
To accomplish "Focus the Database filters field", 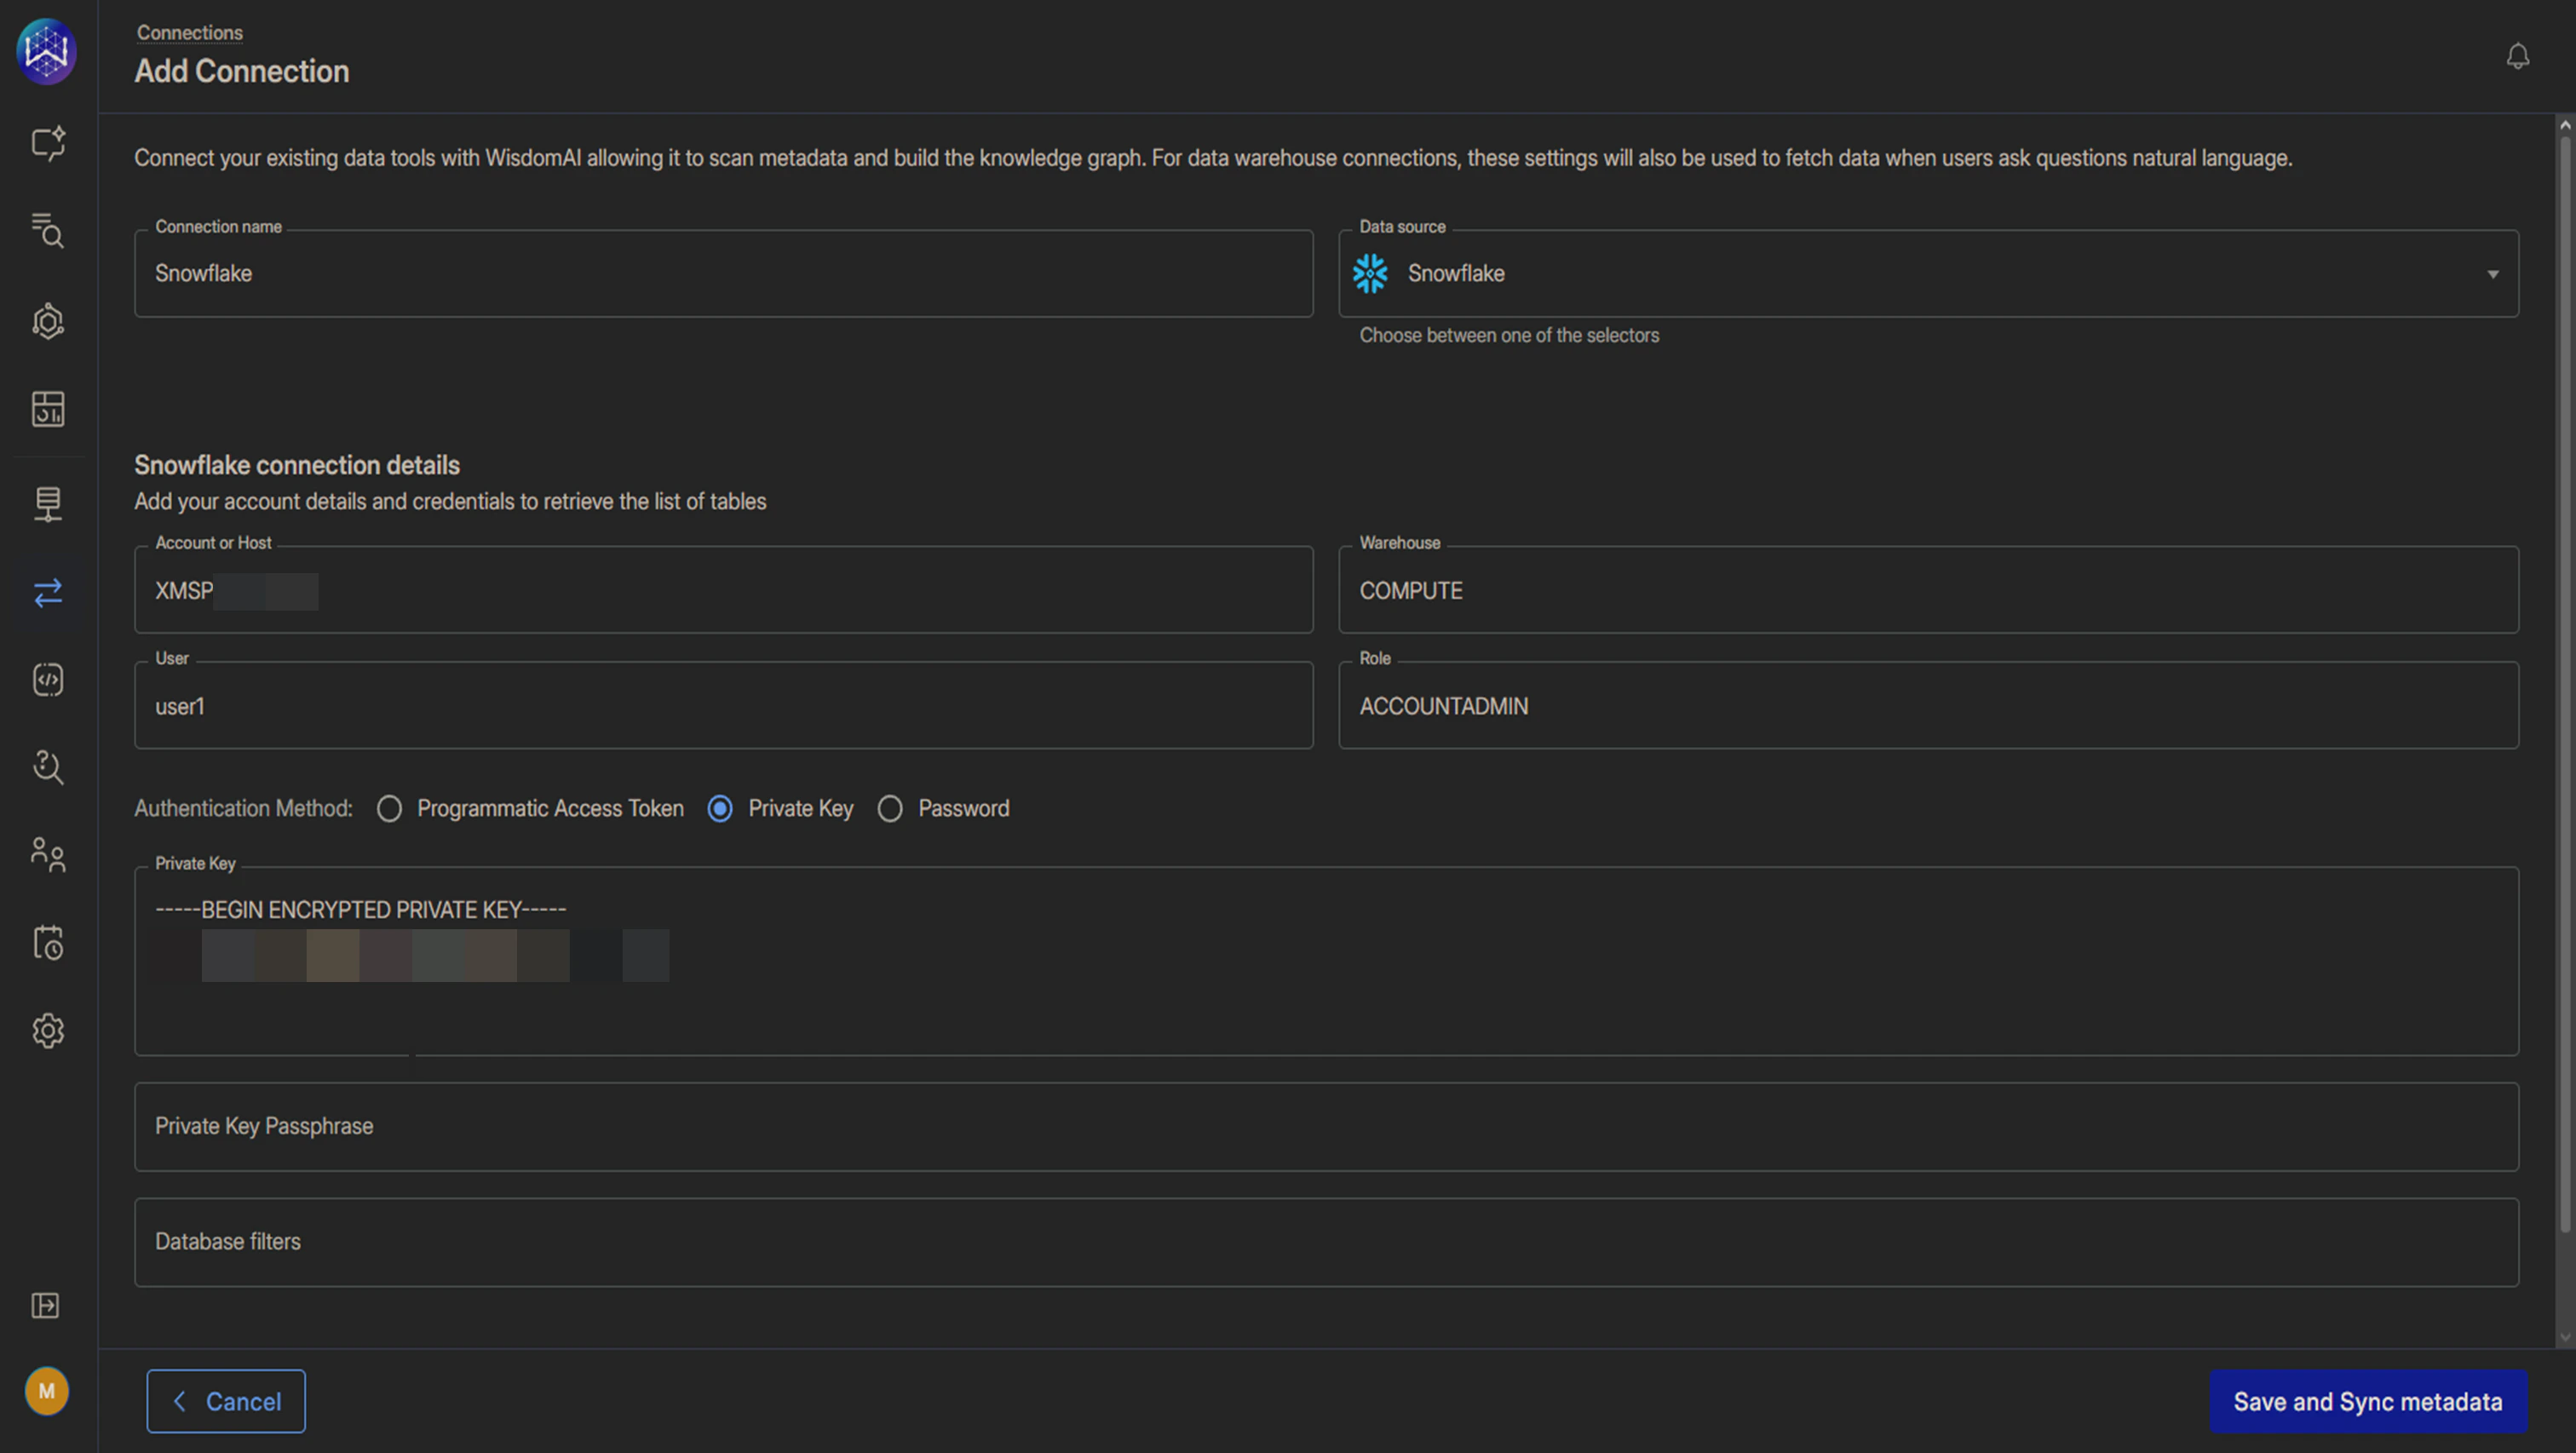I will [x=1326, y=1242].
